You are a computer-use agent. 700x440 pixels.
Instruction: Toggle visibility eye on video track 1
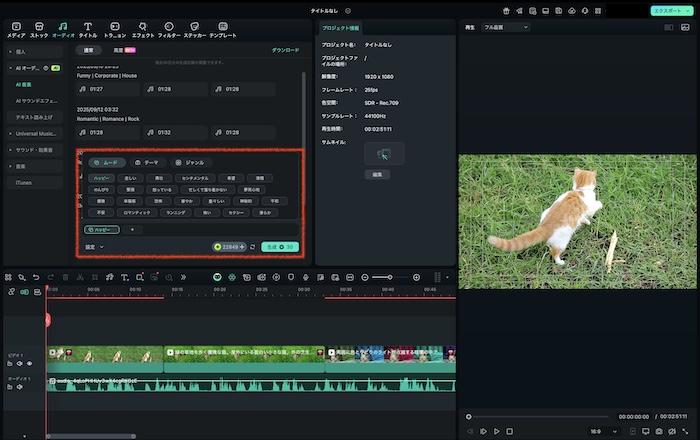(x=29, y=364)
